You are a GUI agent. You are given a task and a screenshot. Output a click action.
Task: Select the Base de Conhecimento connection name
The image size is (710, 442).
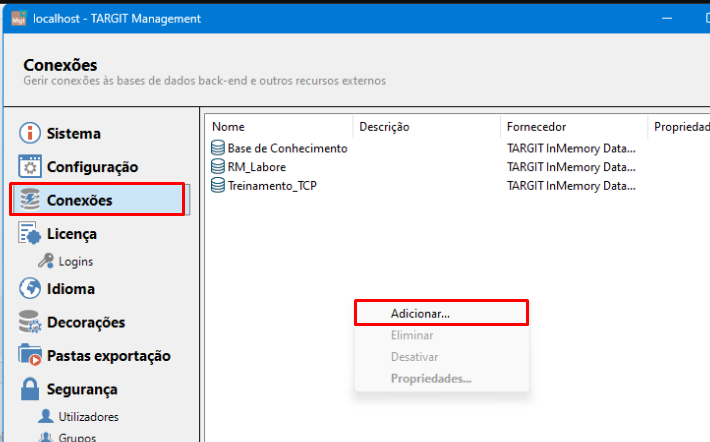click(288, 149)
